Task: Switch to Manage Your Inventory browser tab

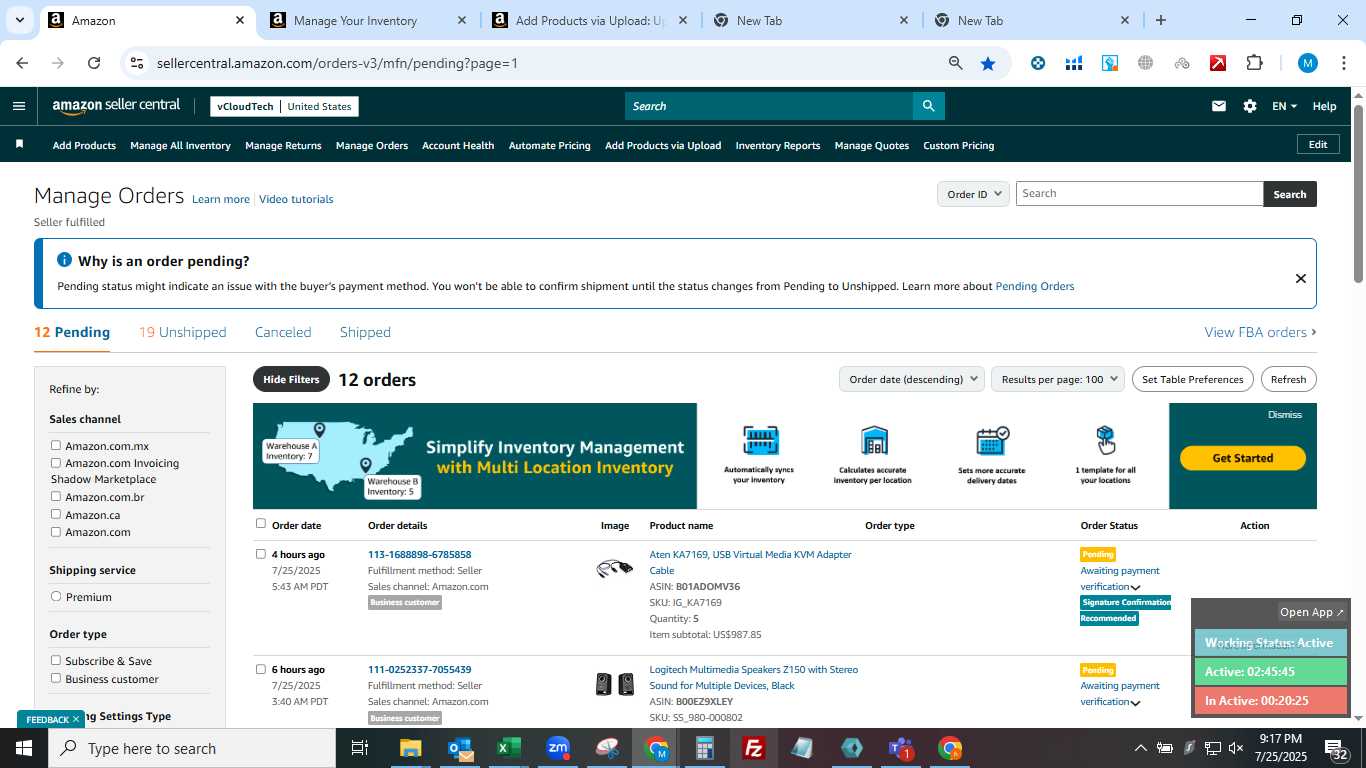Action: pos(355,20)
